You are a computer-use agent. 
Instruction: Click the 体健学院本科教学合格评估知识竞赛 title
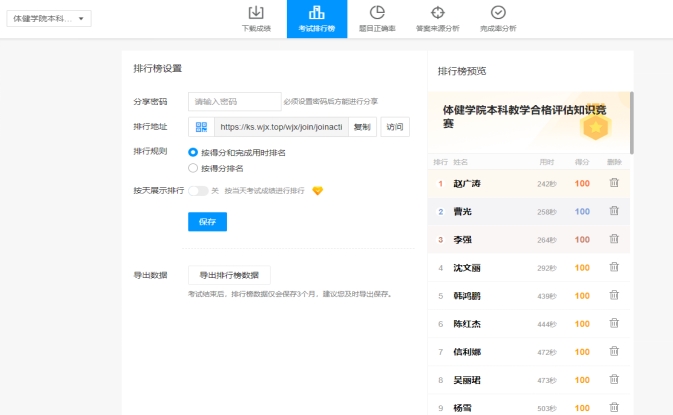(x=524, y=116)
